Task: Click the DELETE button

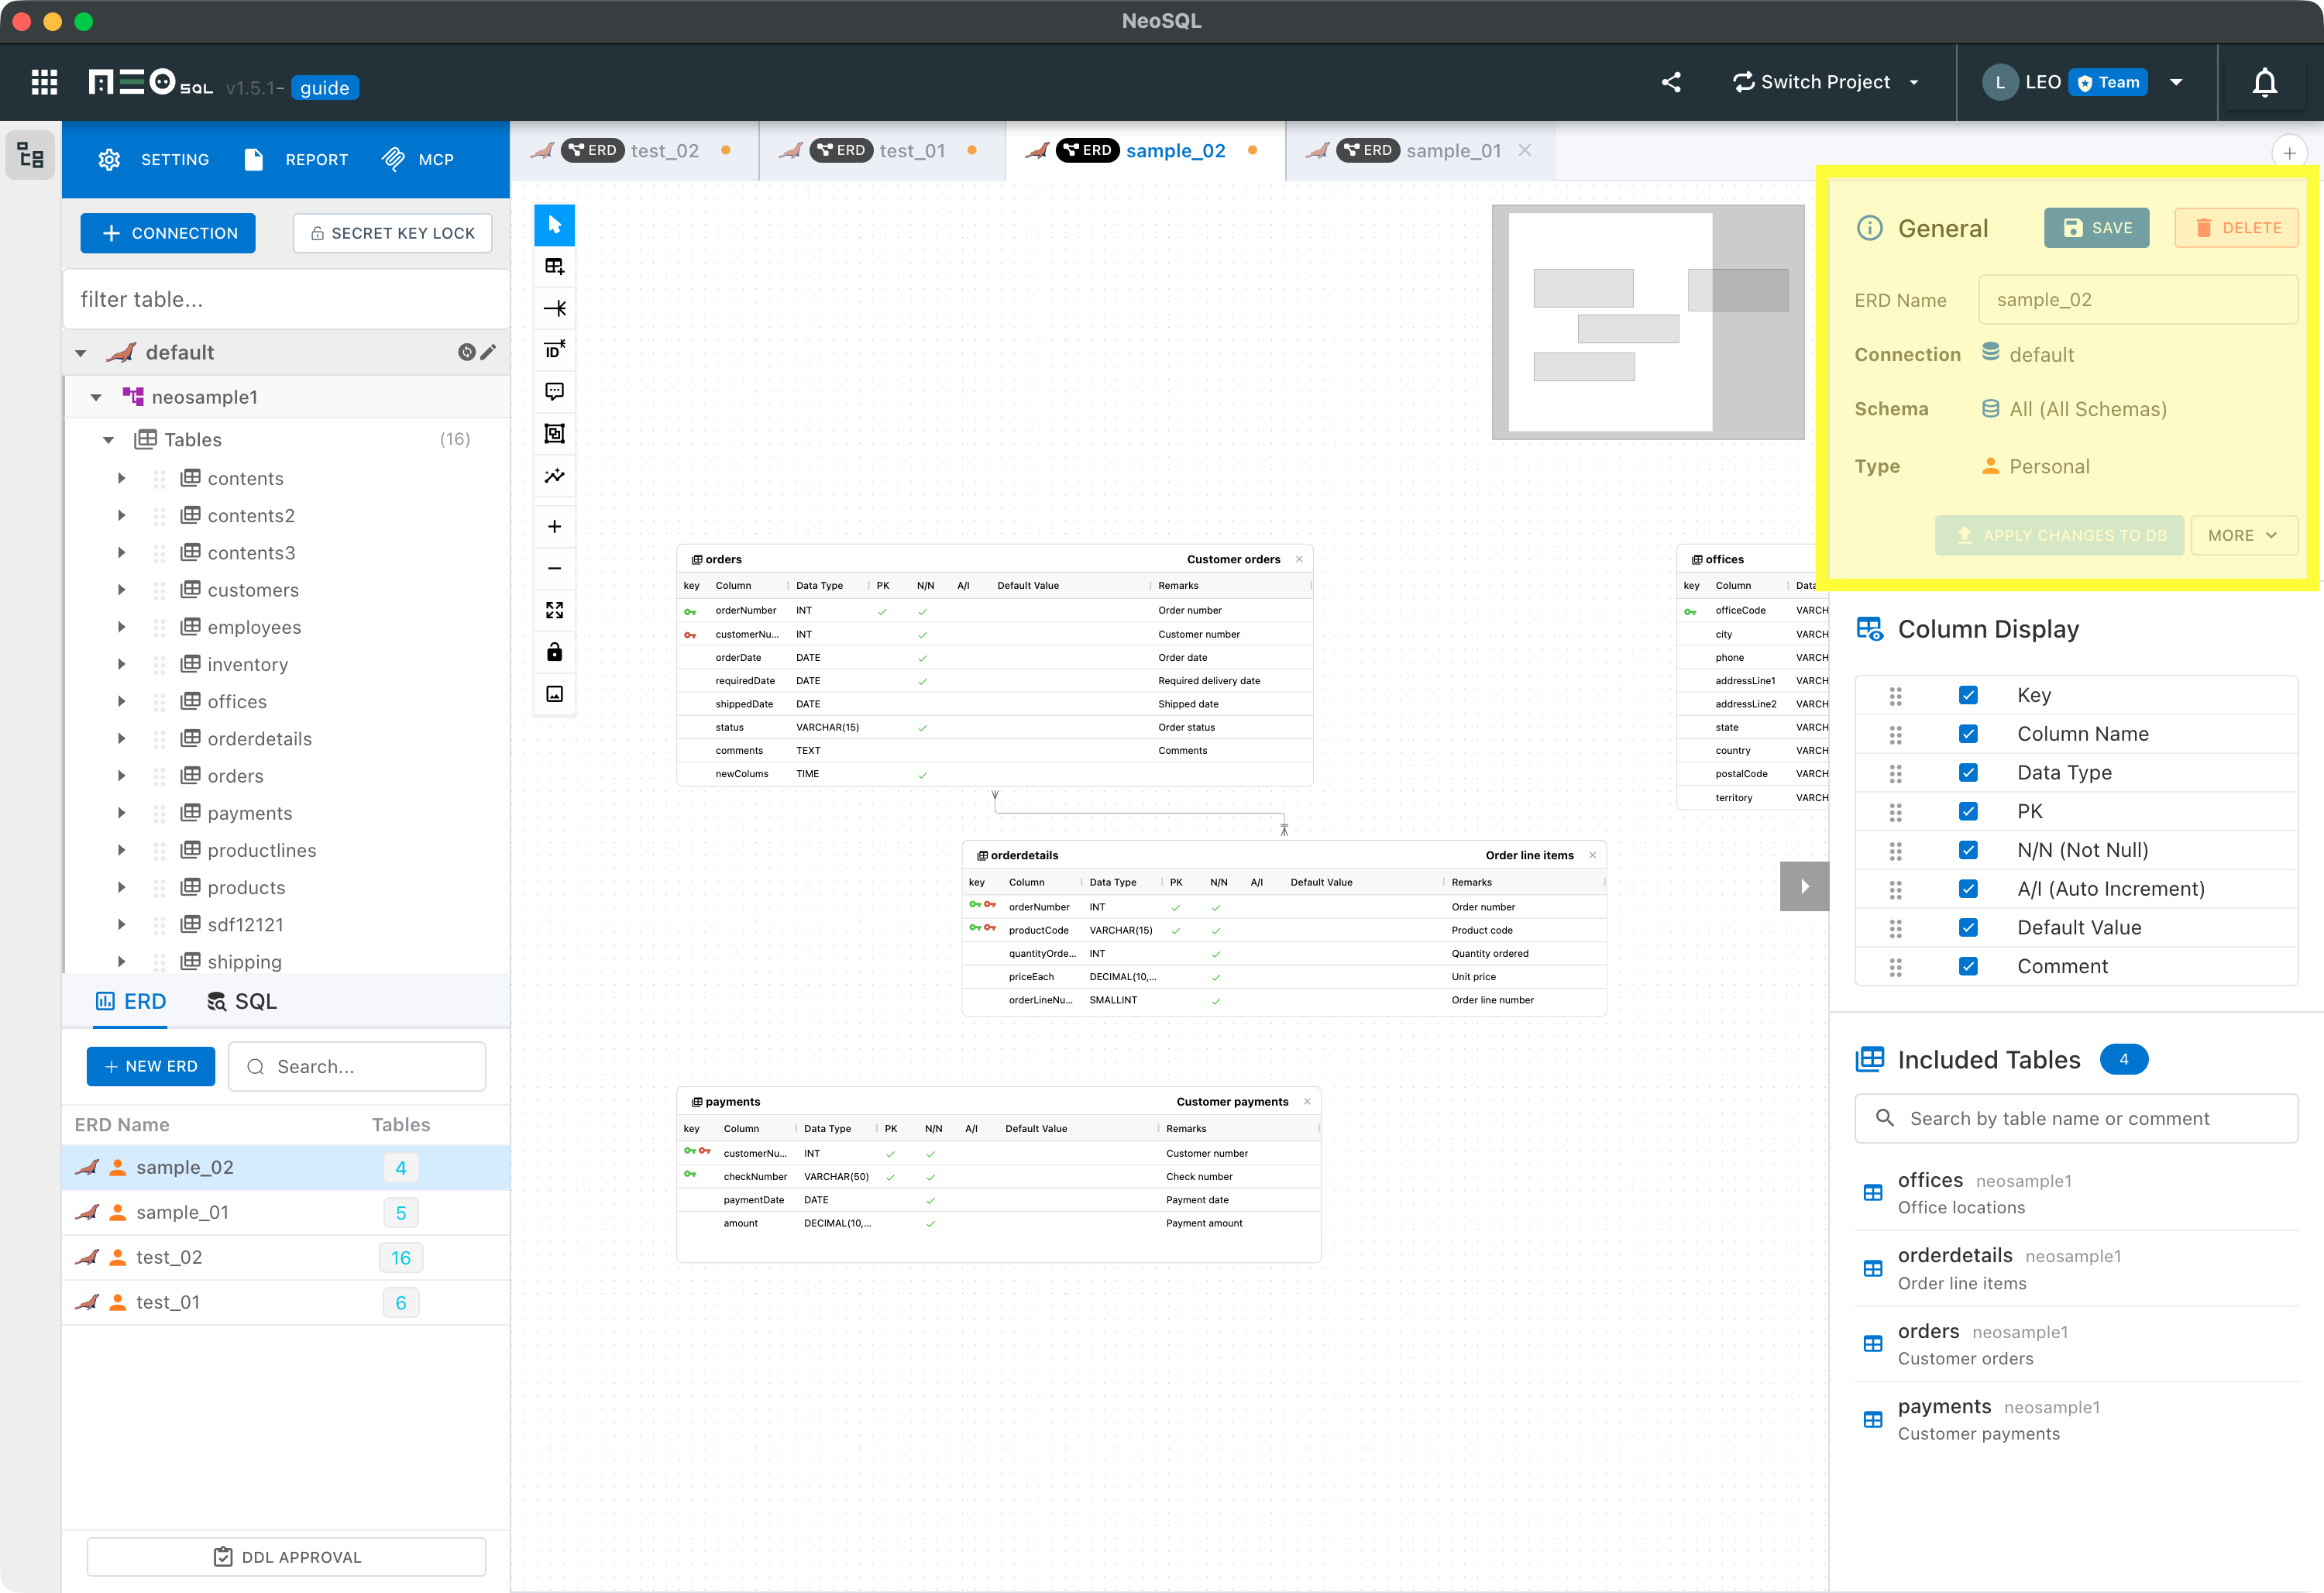Action: click(x=2236, y=228)
